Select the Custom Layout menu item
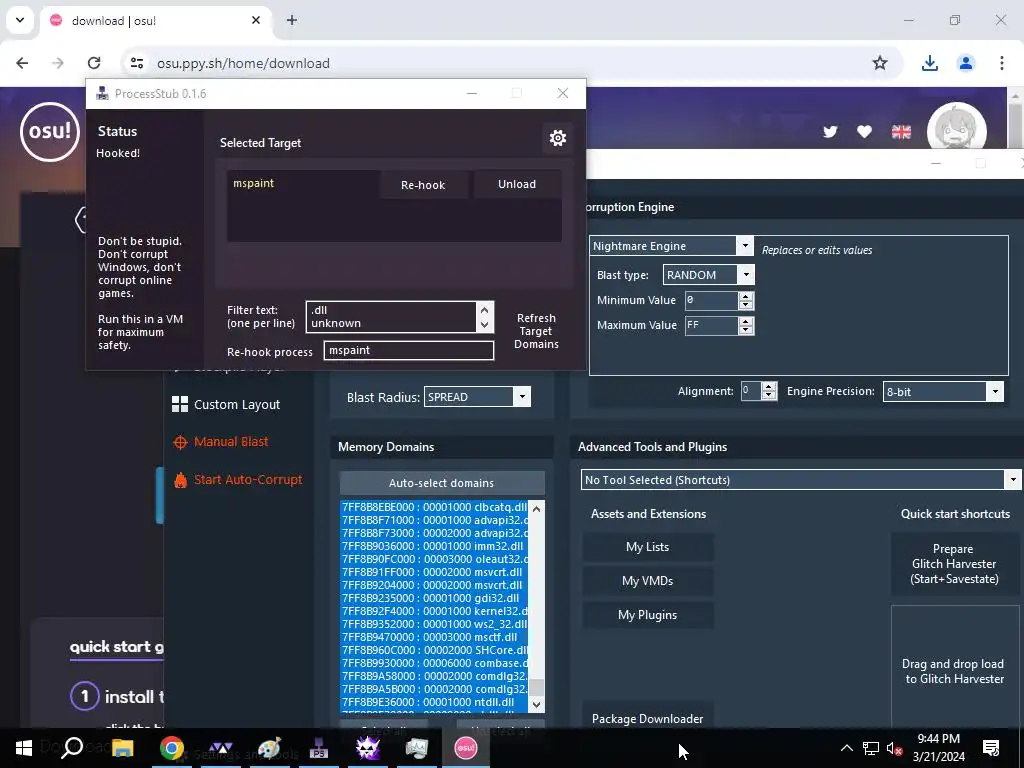Image resolution: width=1024 pixels, height=768 pixels. pos(237,404)
